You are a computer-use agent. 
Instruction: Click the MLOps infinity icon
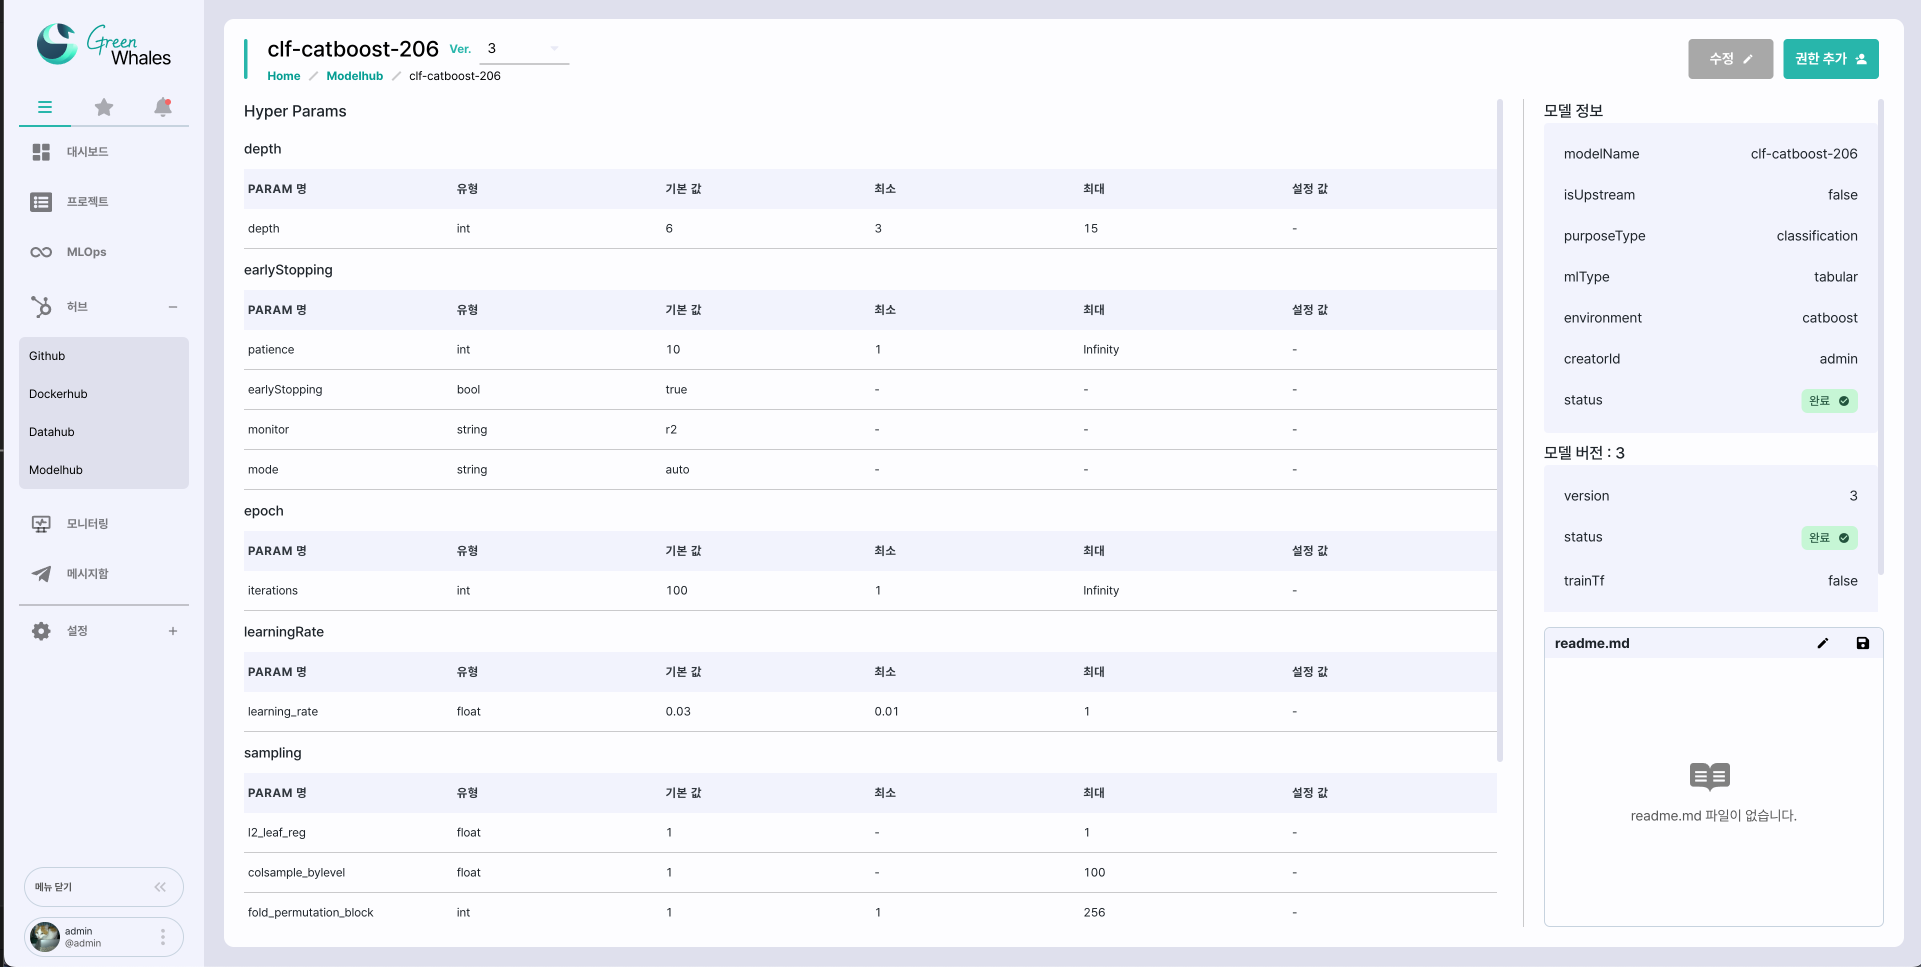tap(41, 252)
